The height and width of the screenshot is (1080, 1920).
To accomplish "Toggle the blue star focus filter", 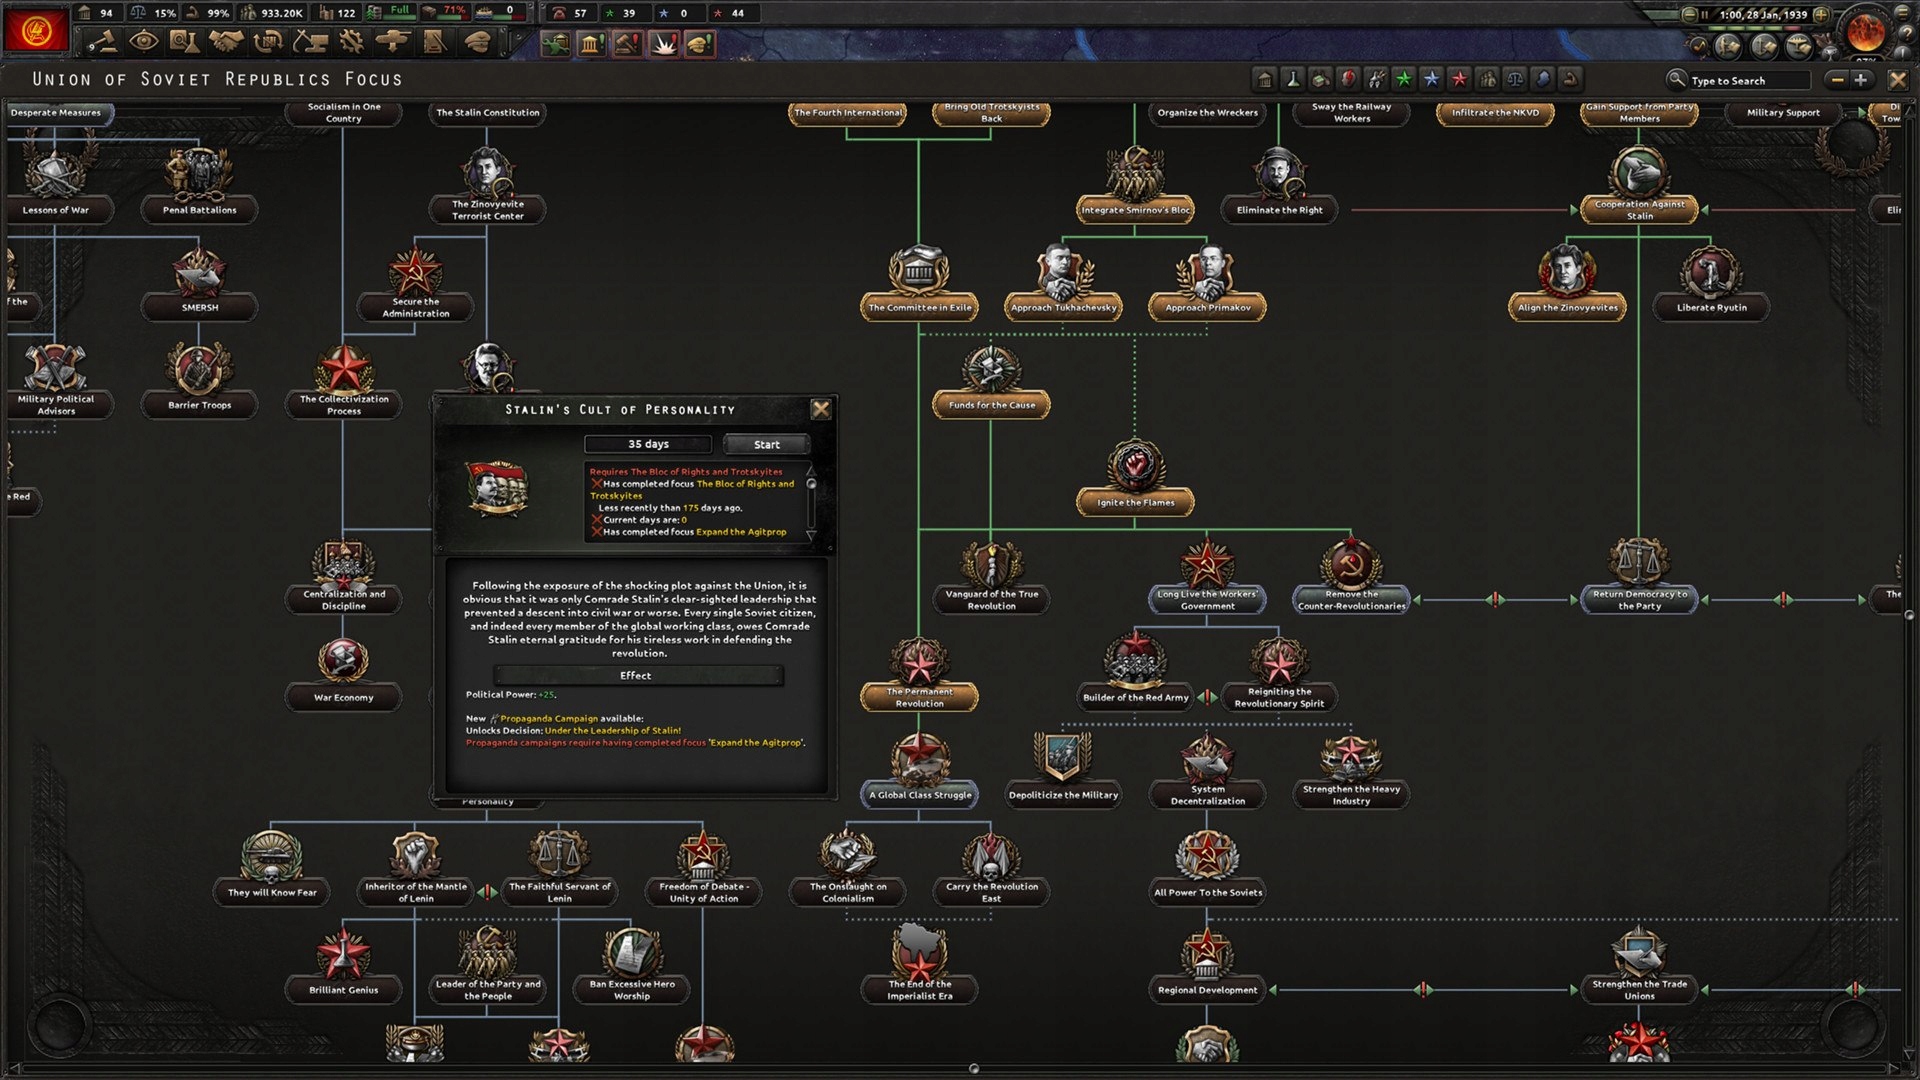I will tap(1431, 79).
